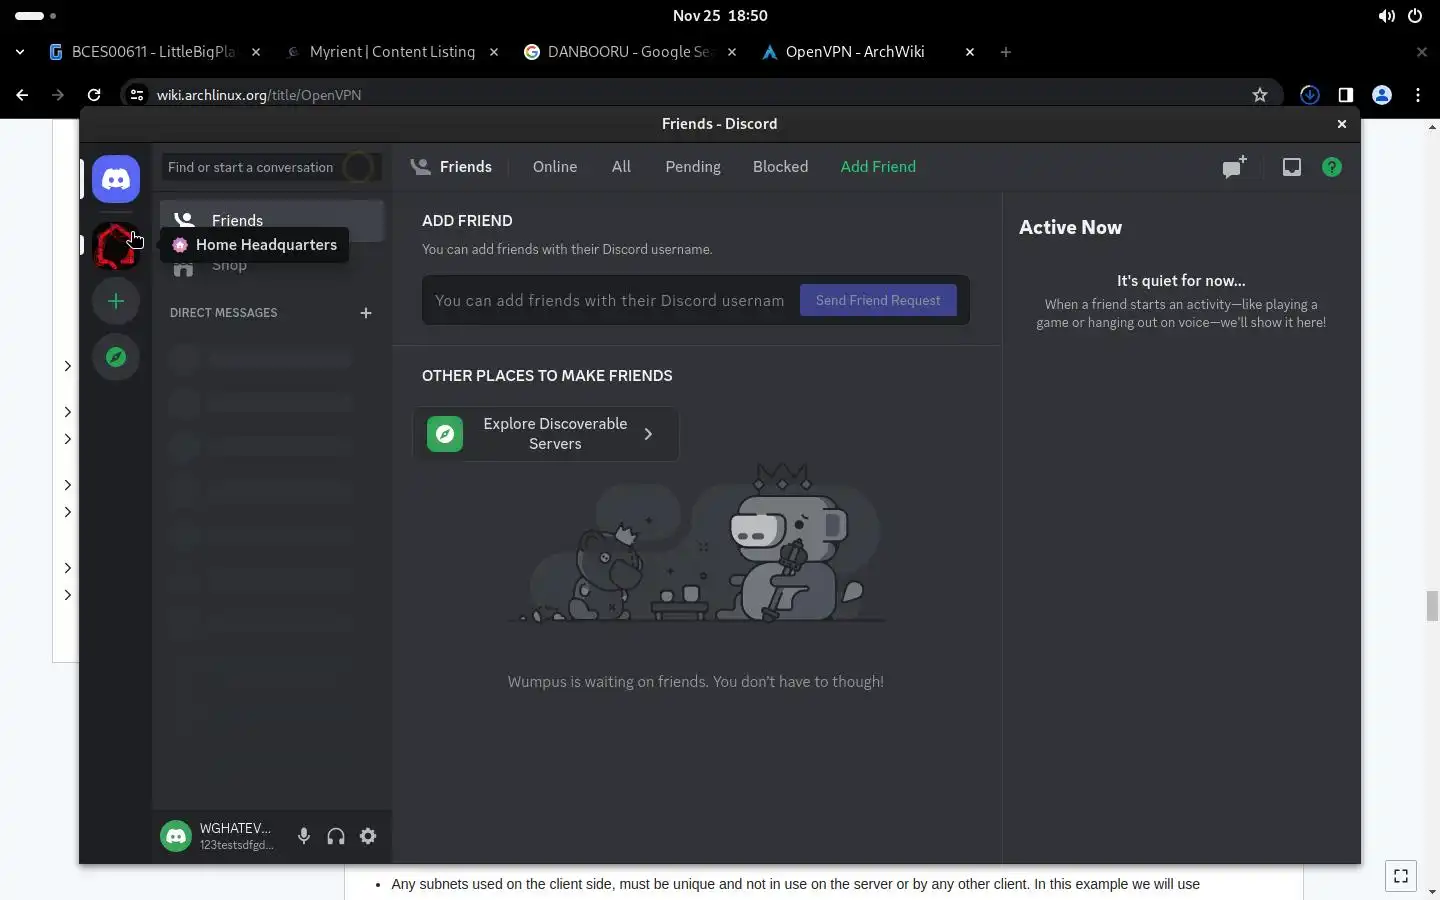Reload the current browser page
1440x900 pixels.
[94, 95]
